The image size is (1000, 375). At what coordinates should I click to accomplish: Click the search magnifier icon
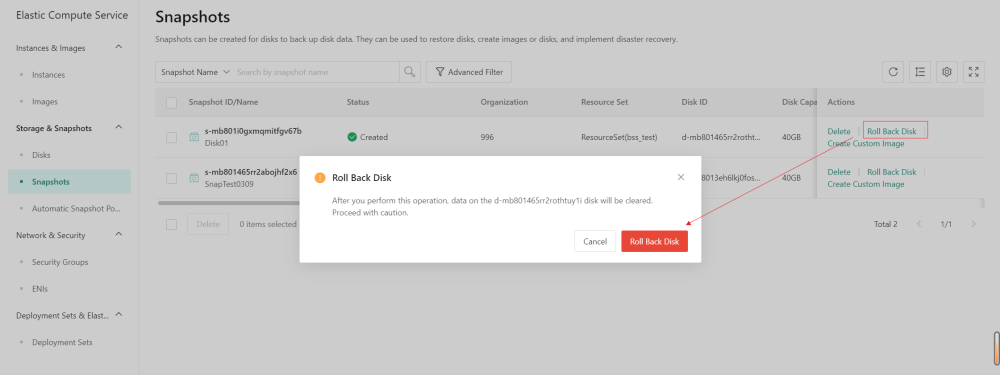410,72
